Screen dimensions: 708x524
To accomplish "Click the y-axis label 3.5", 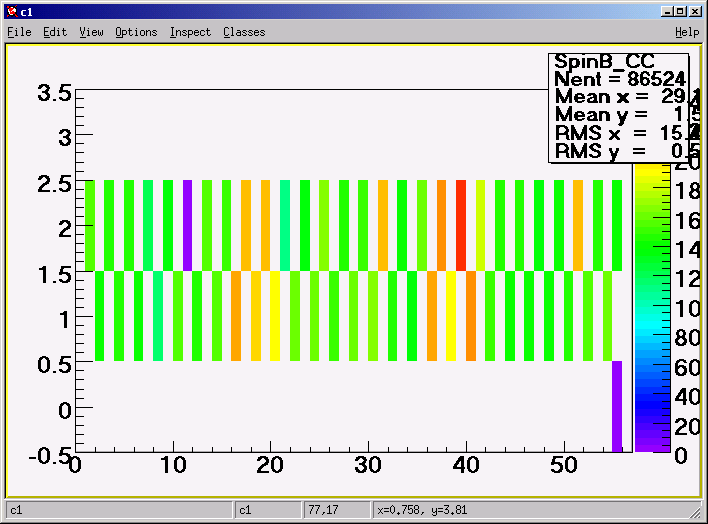I will [54, 94].
